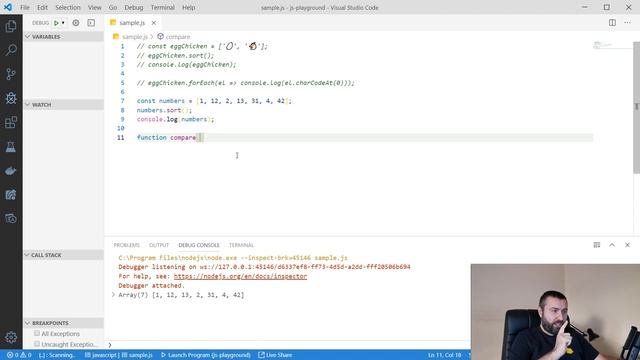Switch to the PROBLEMS panel tab
This screenshot has height=360, width=640.
pyautogui.click(x=127, y=245)
